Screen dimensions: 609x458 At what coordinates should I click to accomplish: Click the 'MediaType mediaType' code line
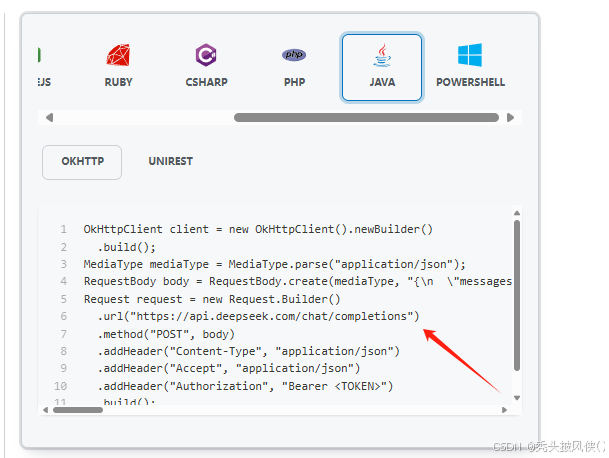pyautogui.click(x=275, y=265)
